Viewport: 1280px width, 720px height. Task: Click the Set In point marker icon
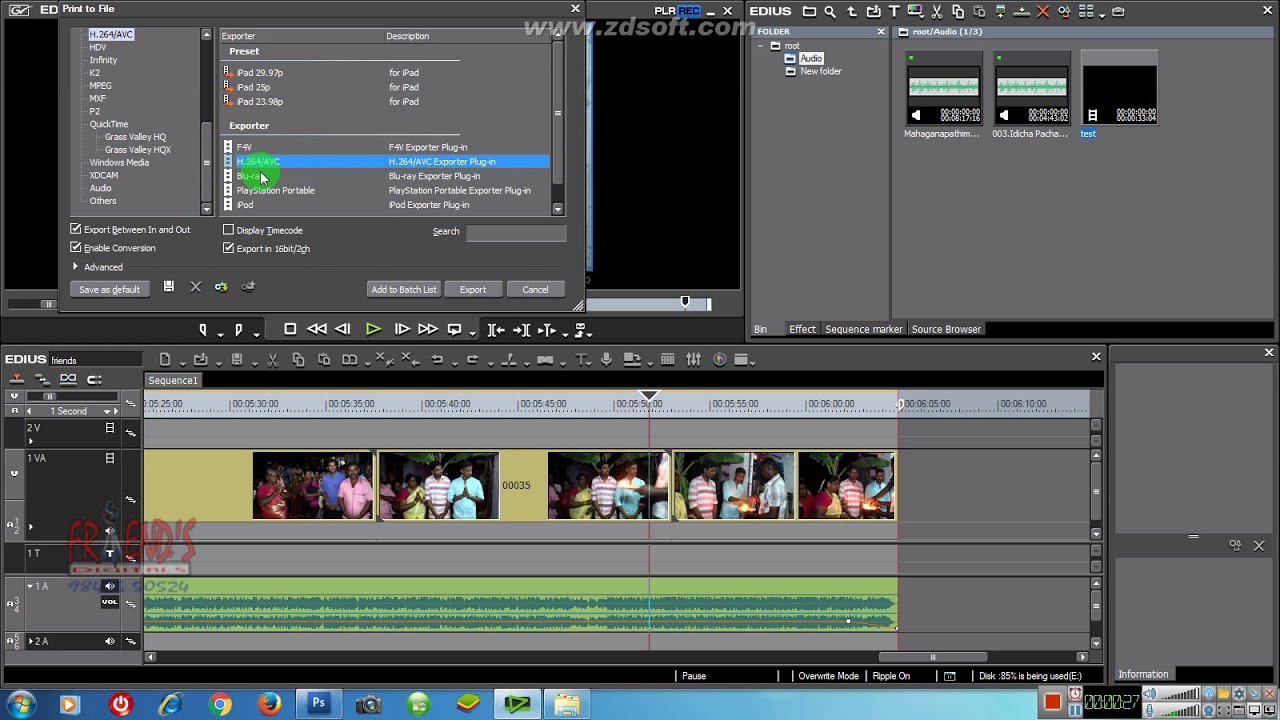203,329
